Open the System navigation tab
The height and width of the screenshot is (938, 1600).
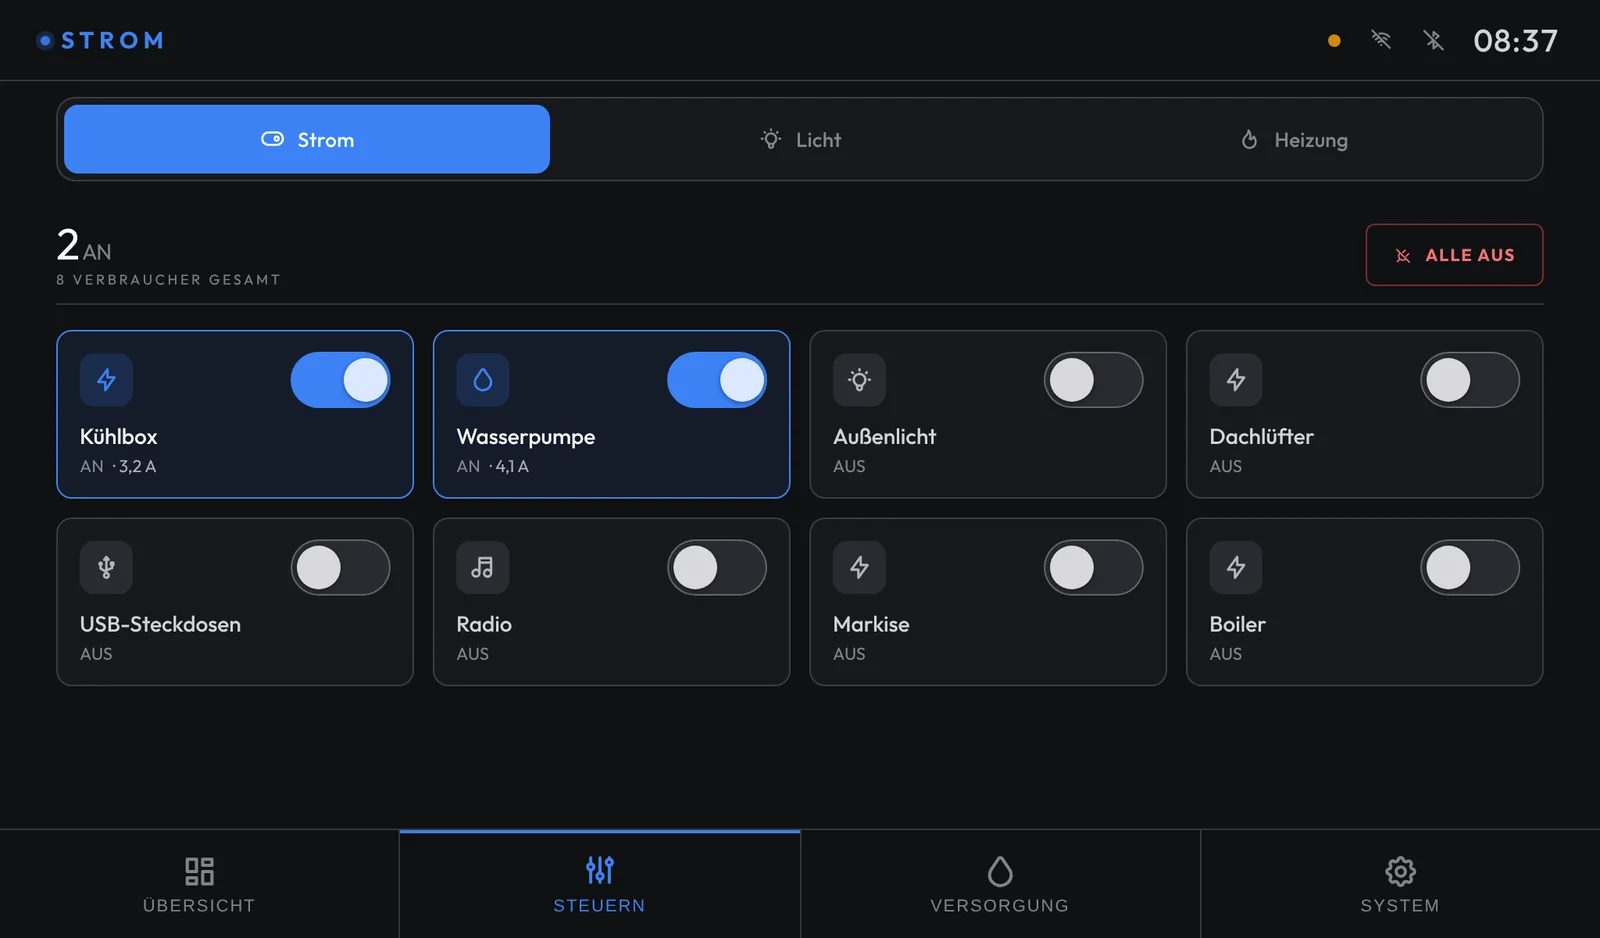tap(1400, 884)
